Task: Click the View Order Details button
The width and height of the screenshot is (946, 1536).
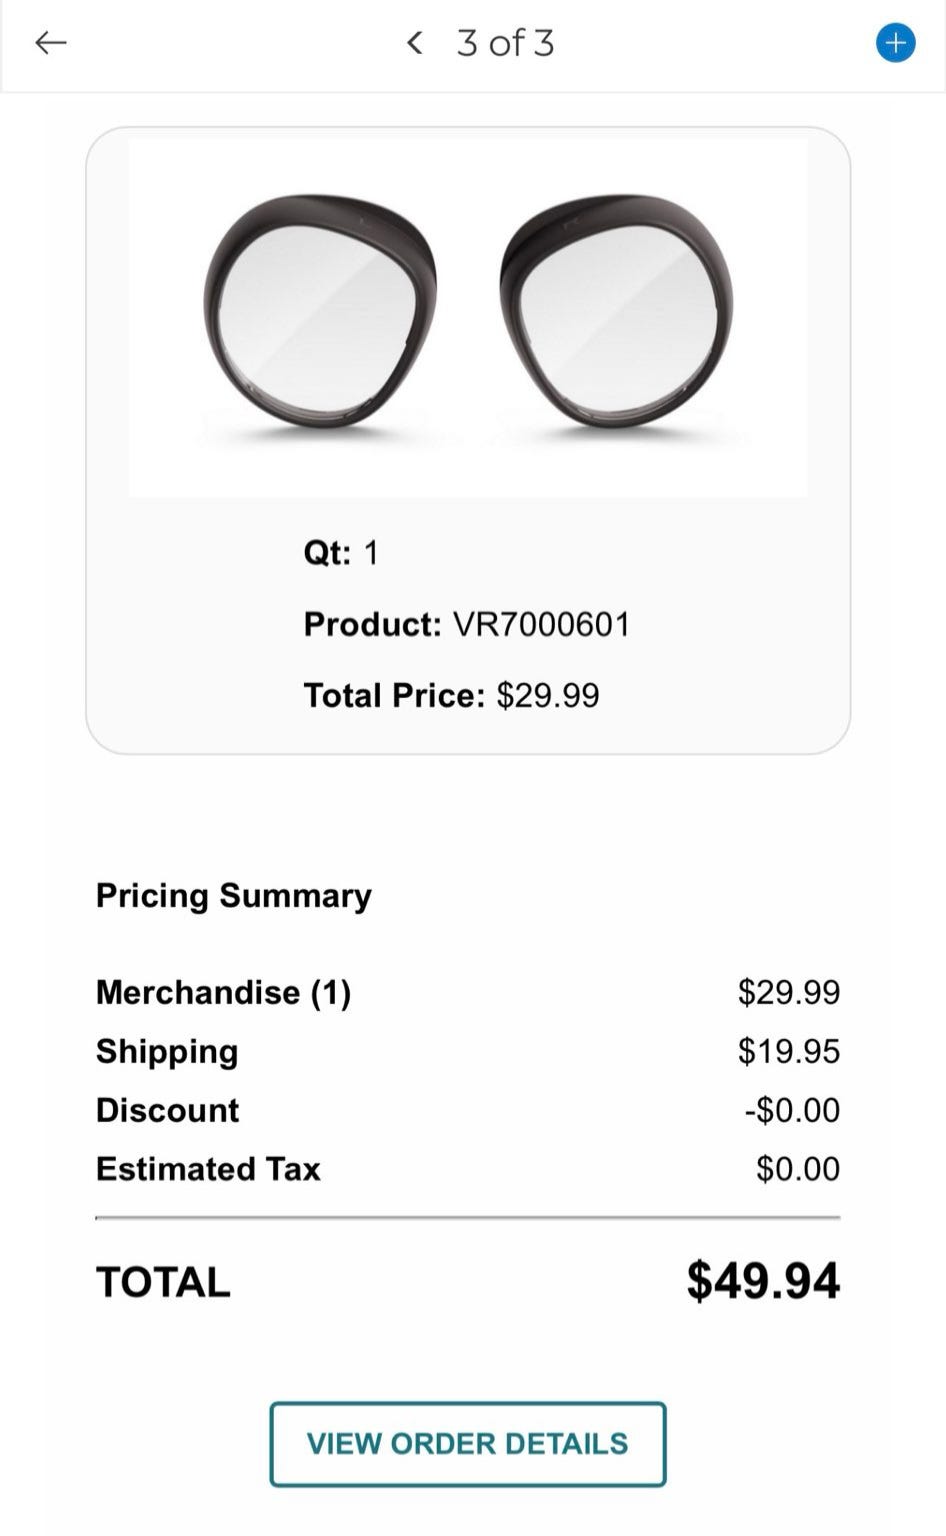Action: [x=467, y=1443]
